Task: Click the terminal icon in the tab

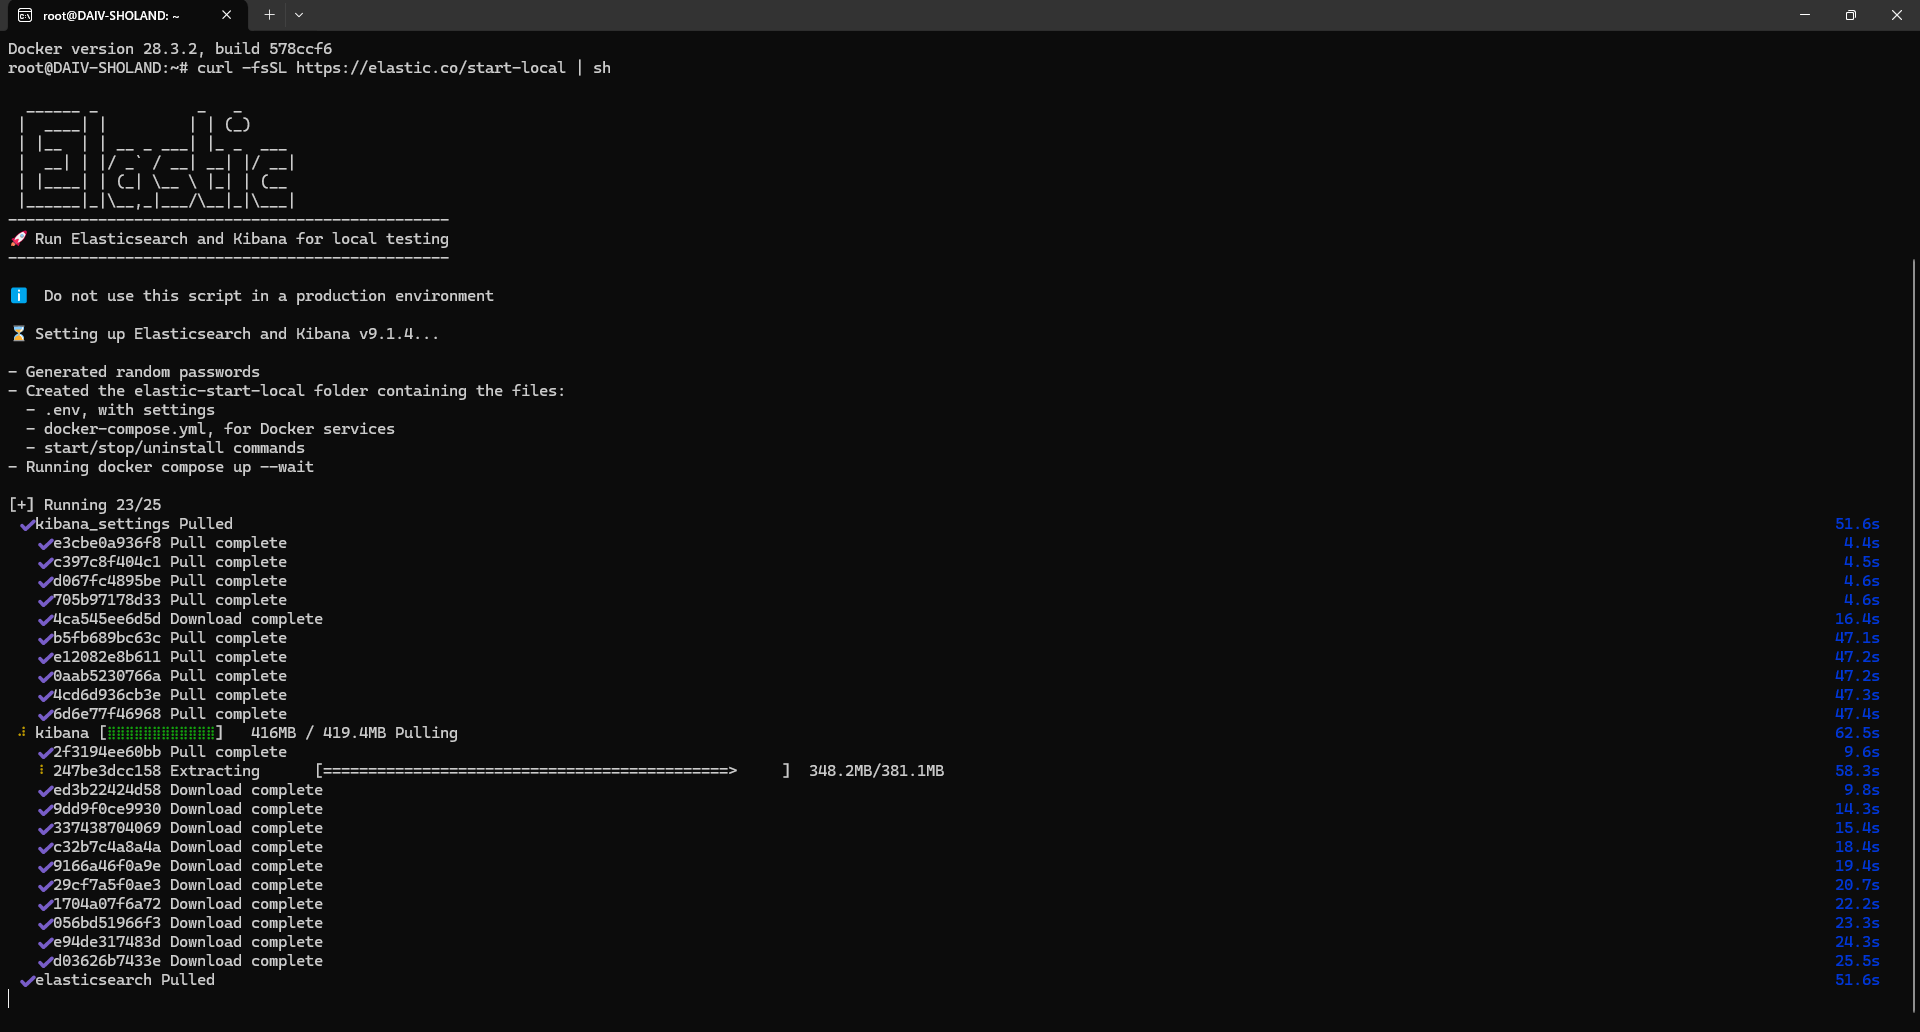Action: coord(25,15)
